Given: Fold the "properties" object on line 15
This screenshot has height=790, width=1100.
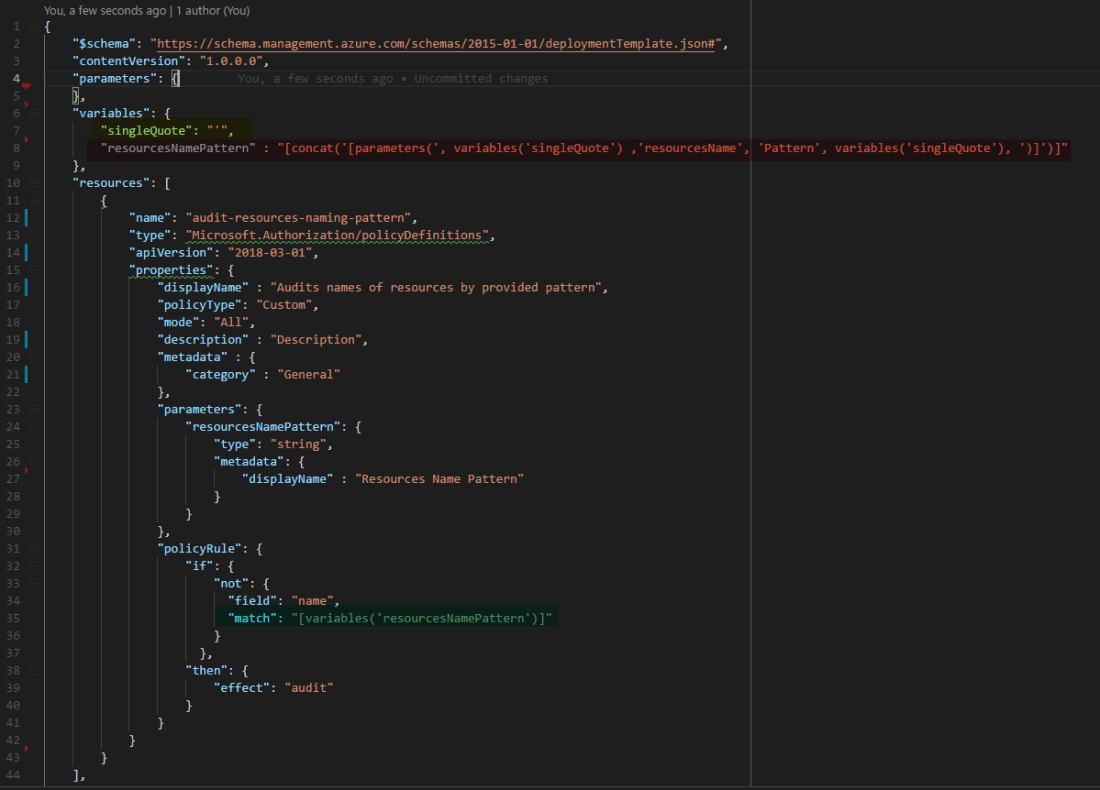Looking at the screenshot, I should point(34,270).
